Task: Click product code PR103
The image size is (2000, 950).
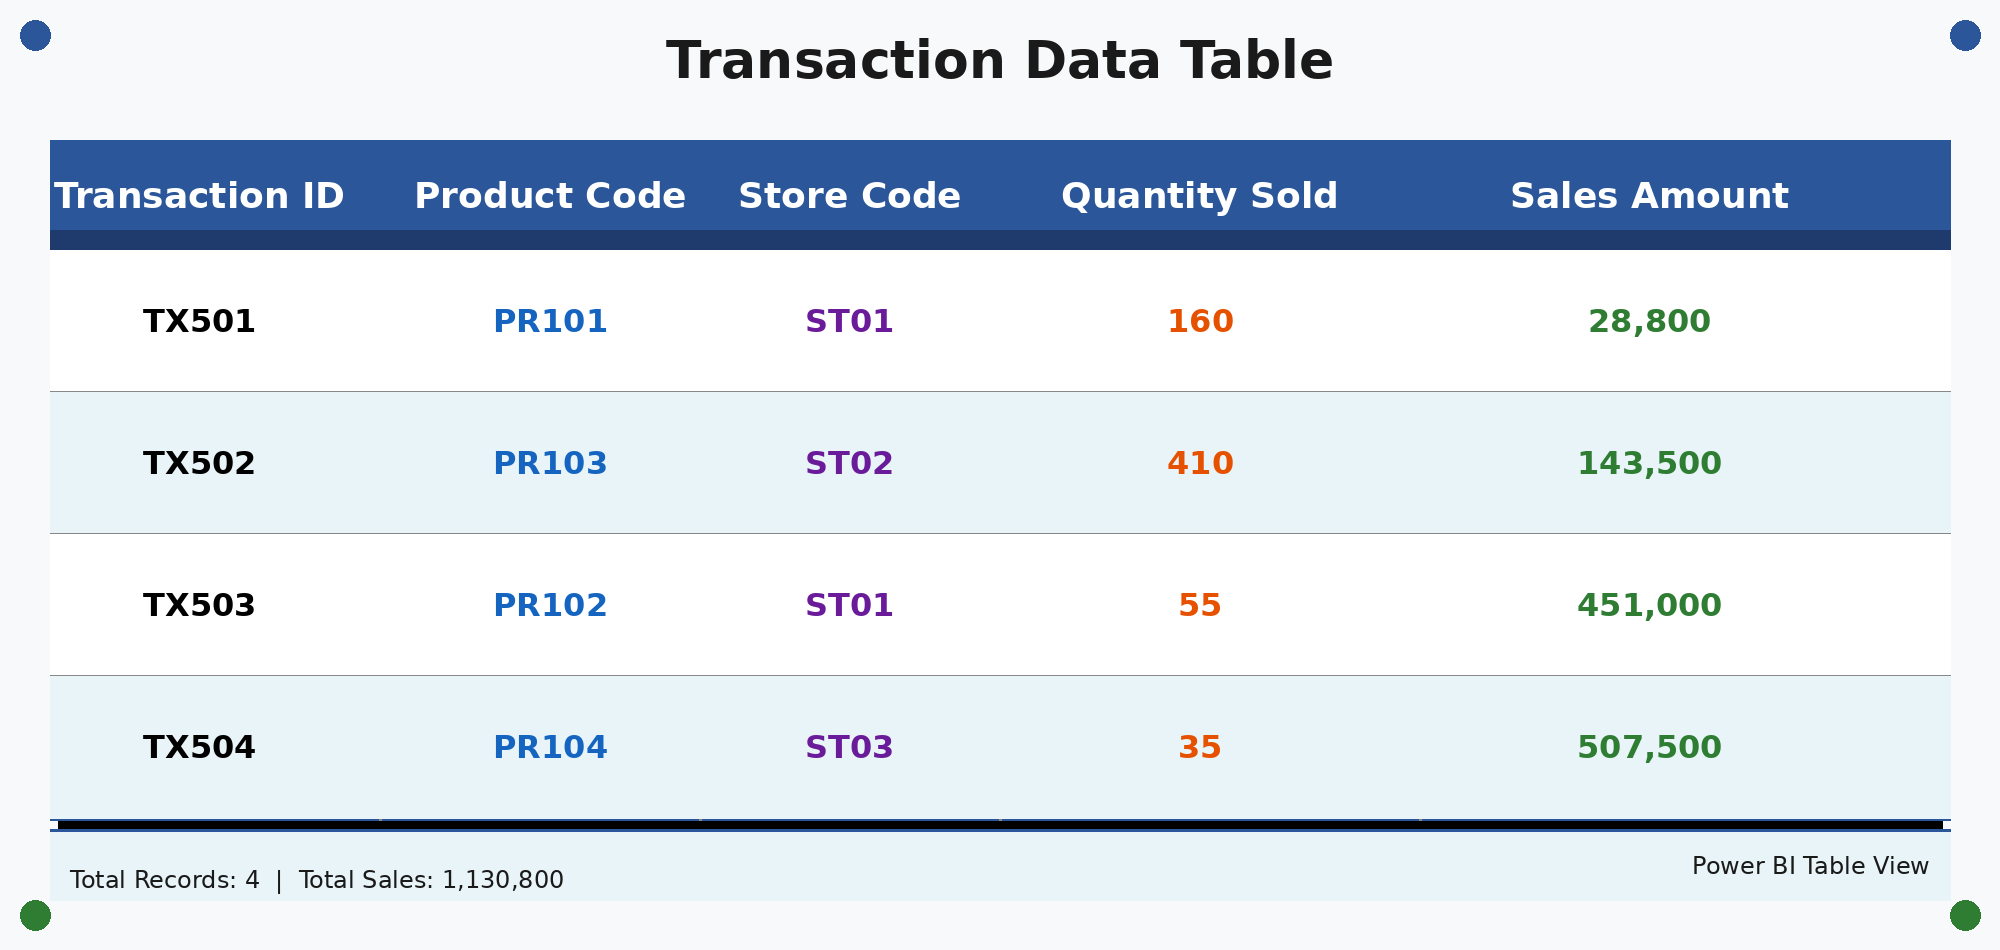Action: coord(550,464)
